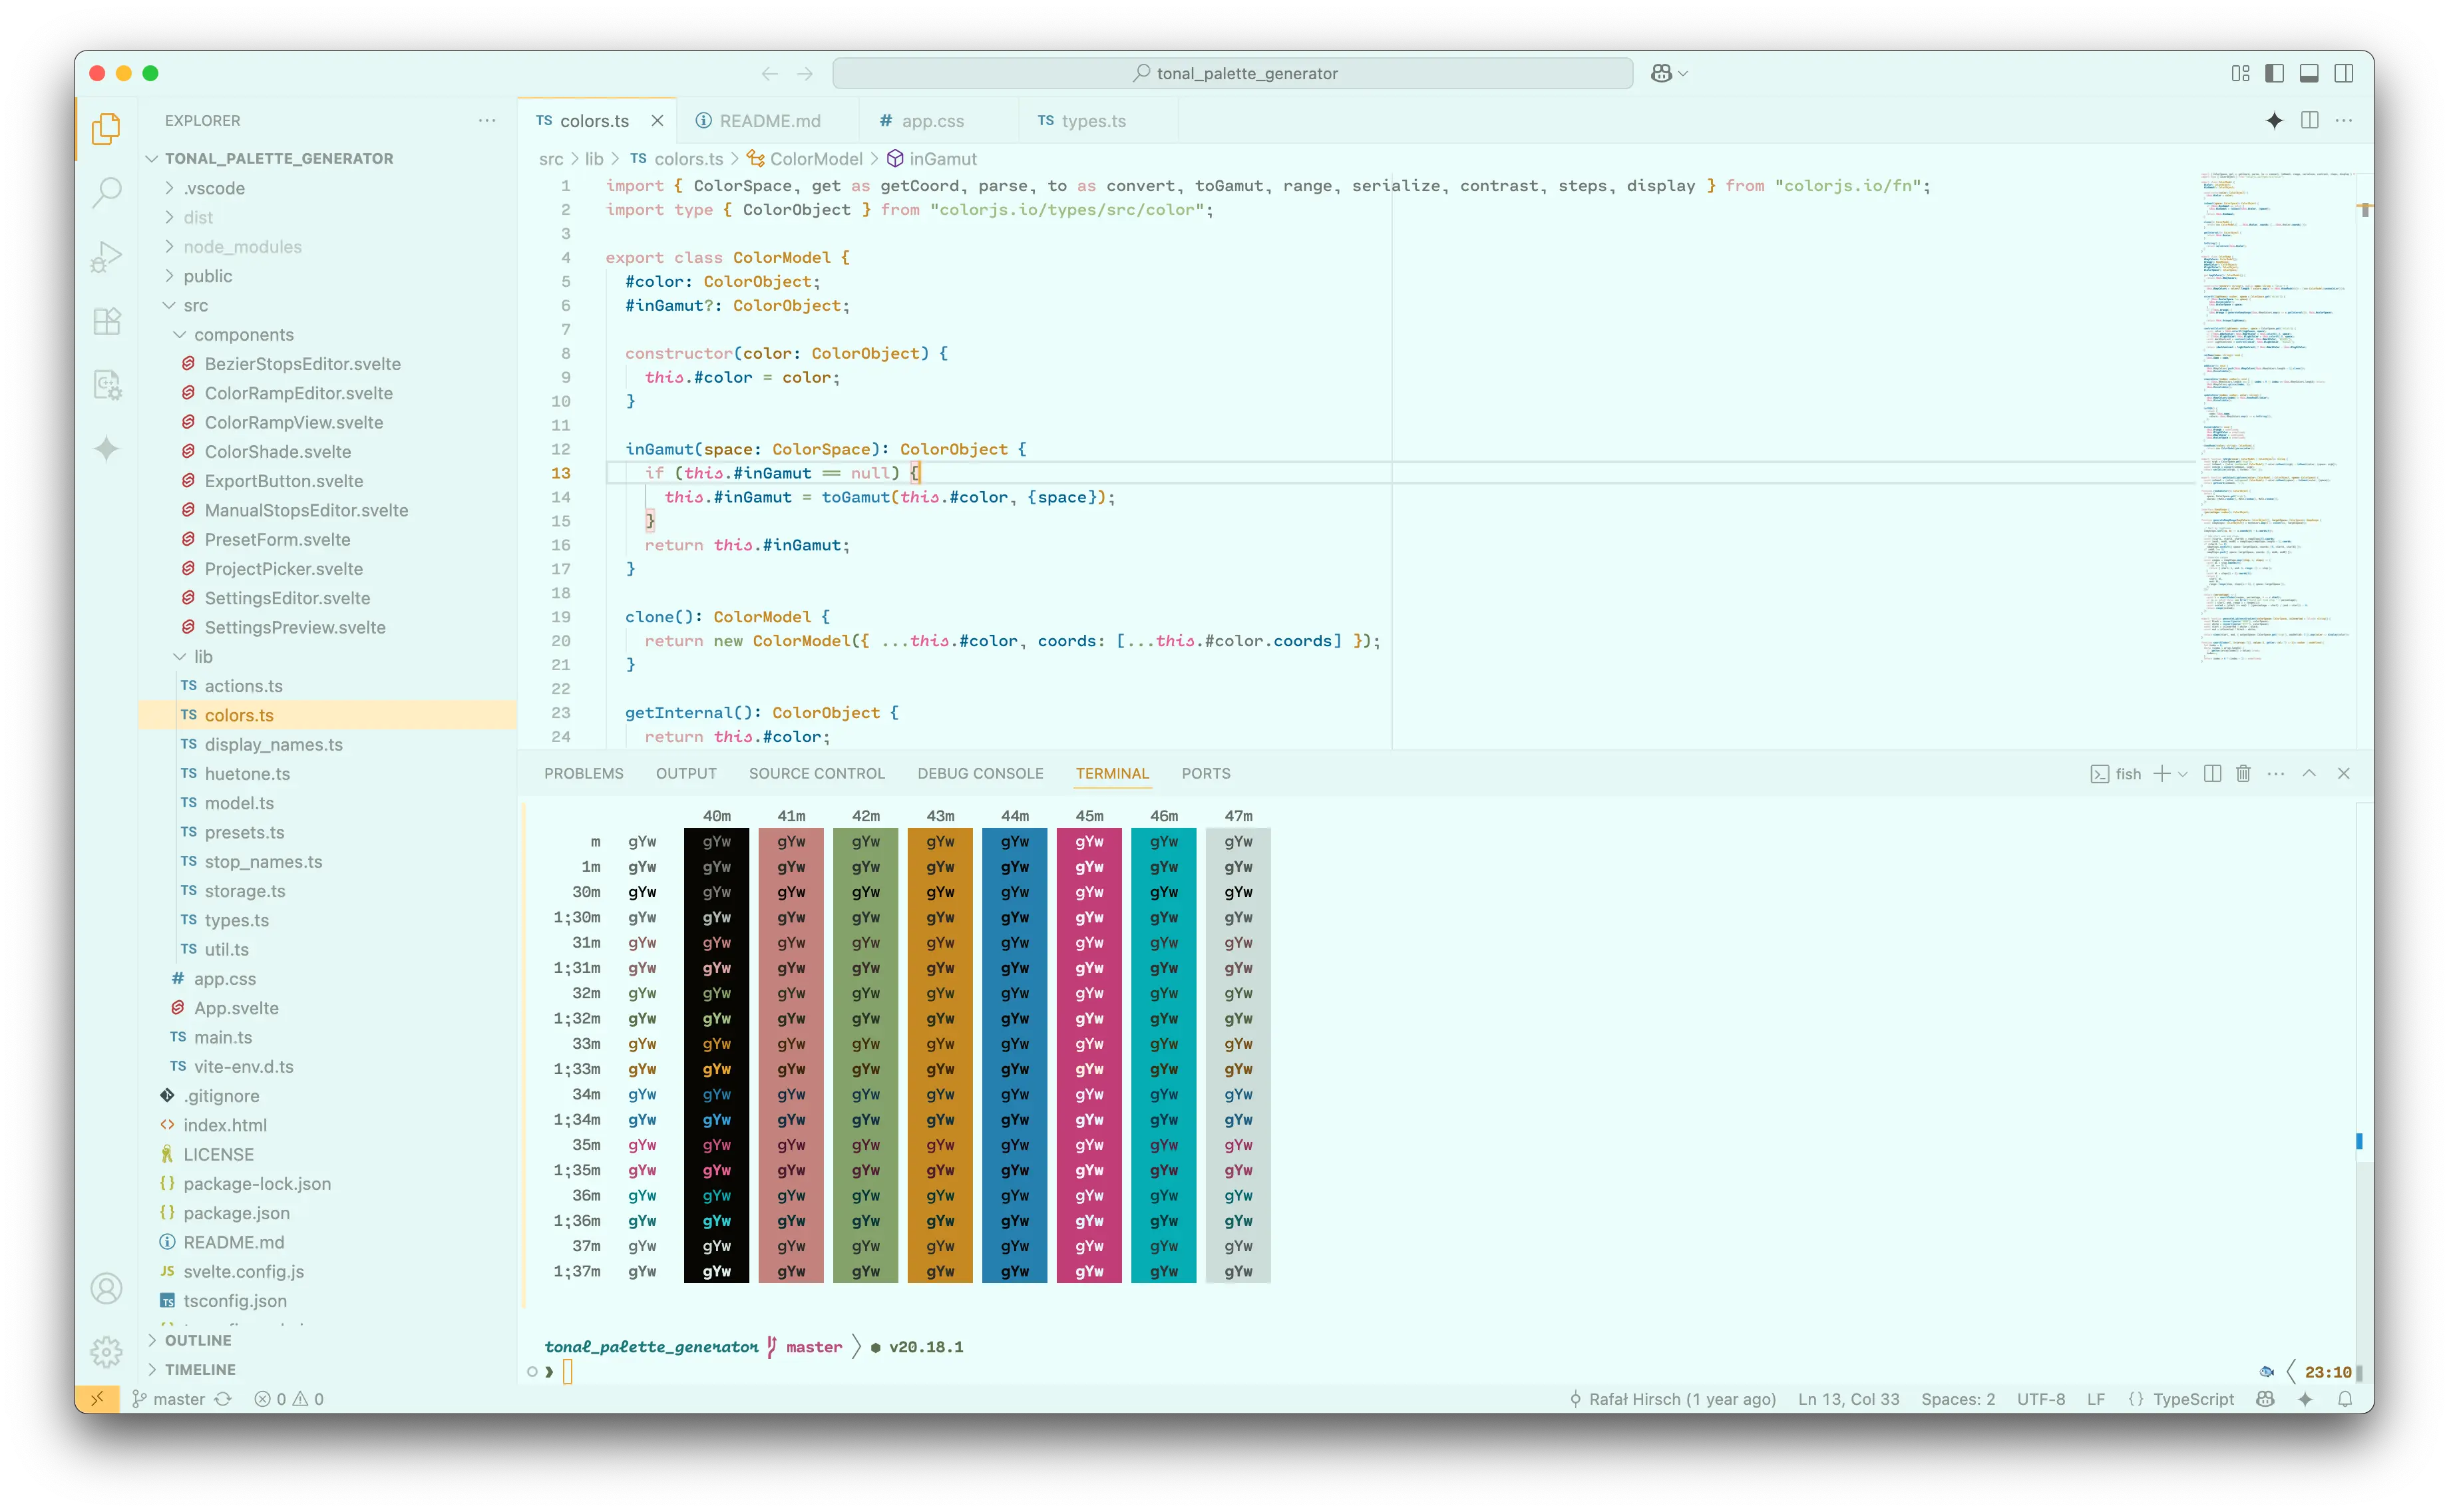
Task: Open the PROBLEMS panel tab
Action: coord(583,773)
